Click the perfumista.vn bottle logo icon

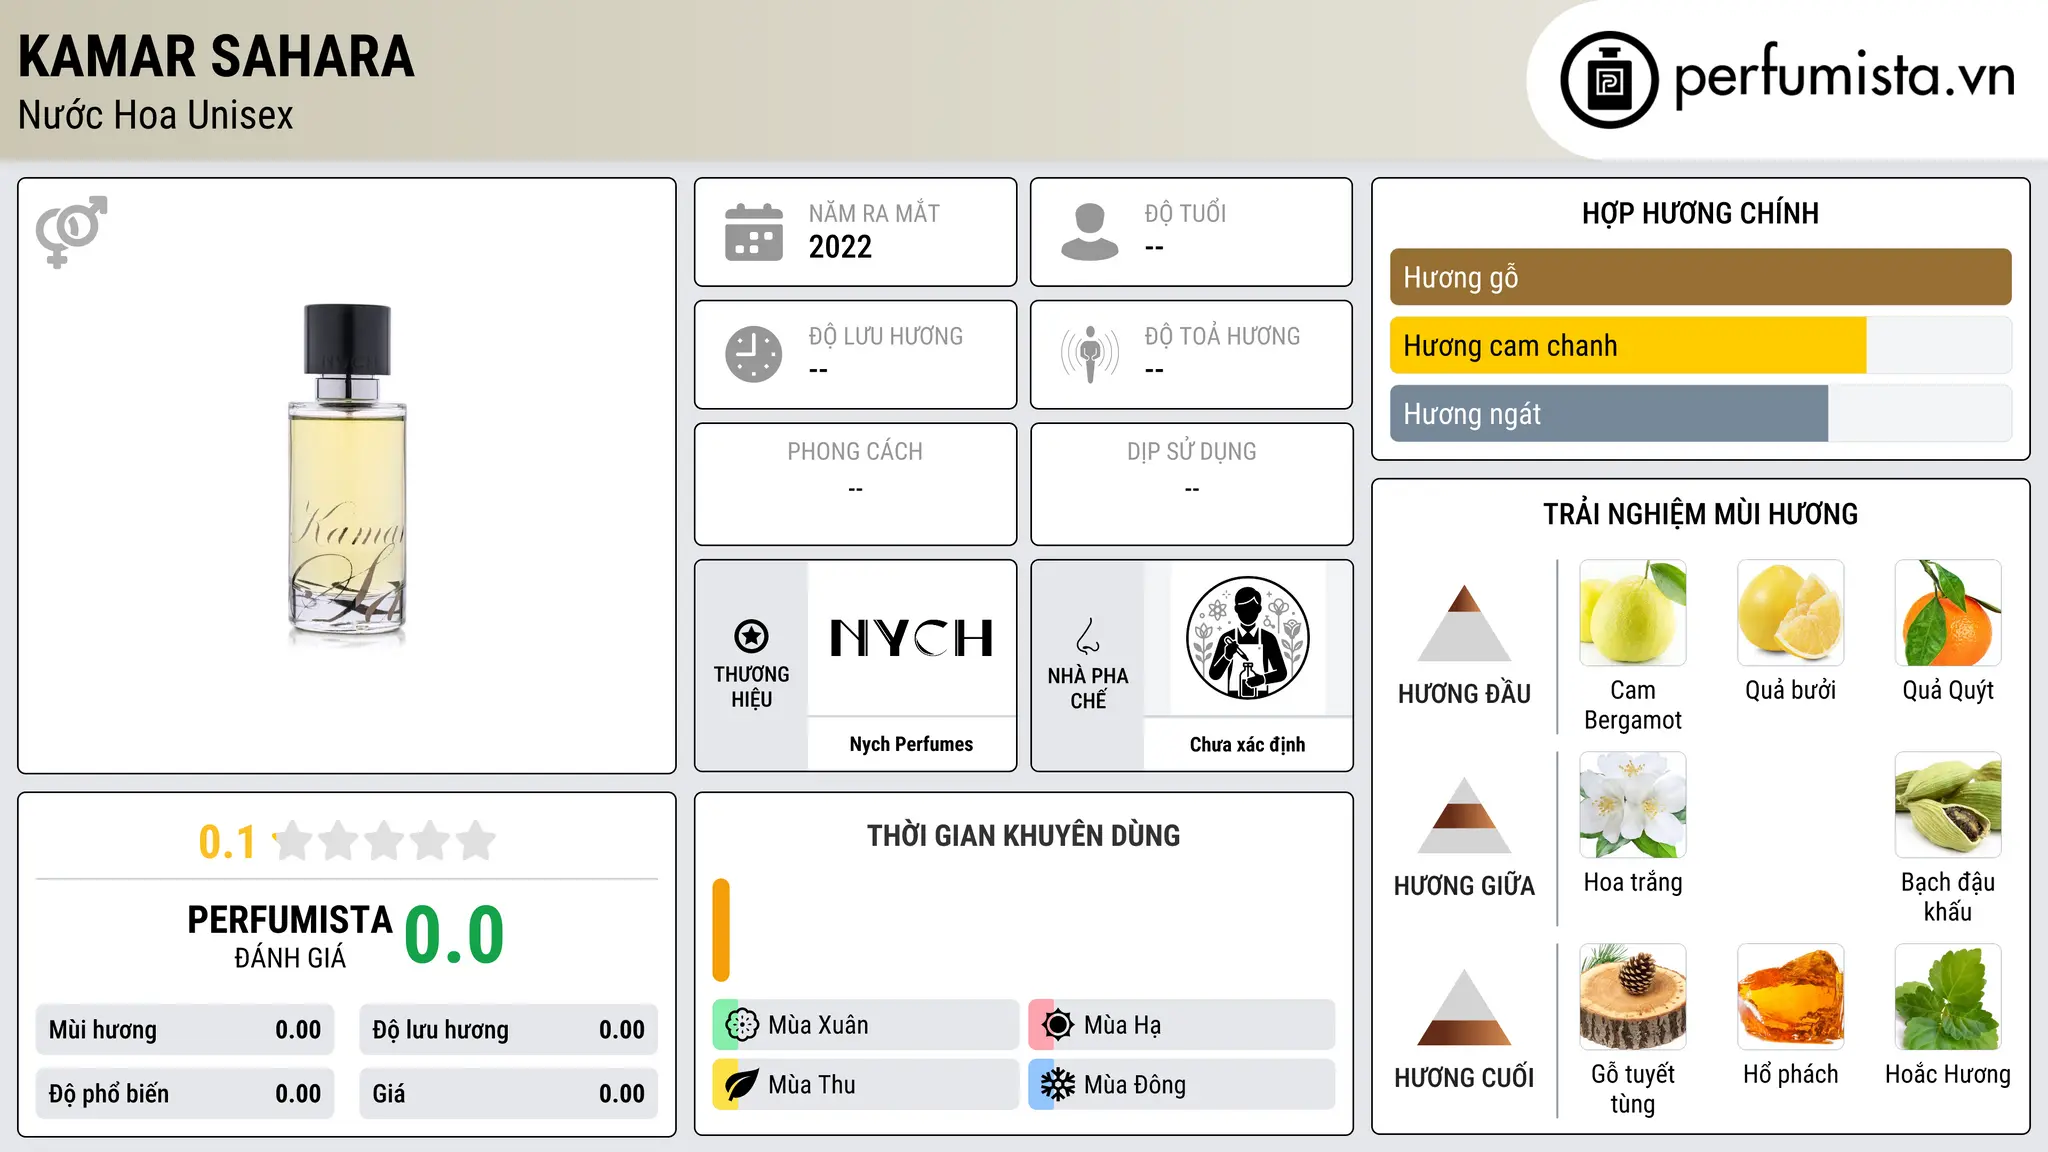1609,80
